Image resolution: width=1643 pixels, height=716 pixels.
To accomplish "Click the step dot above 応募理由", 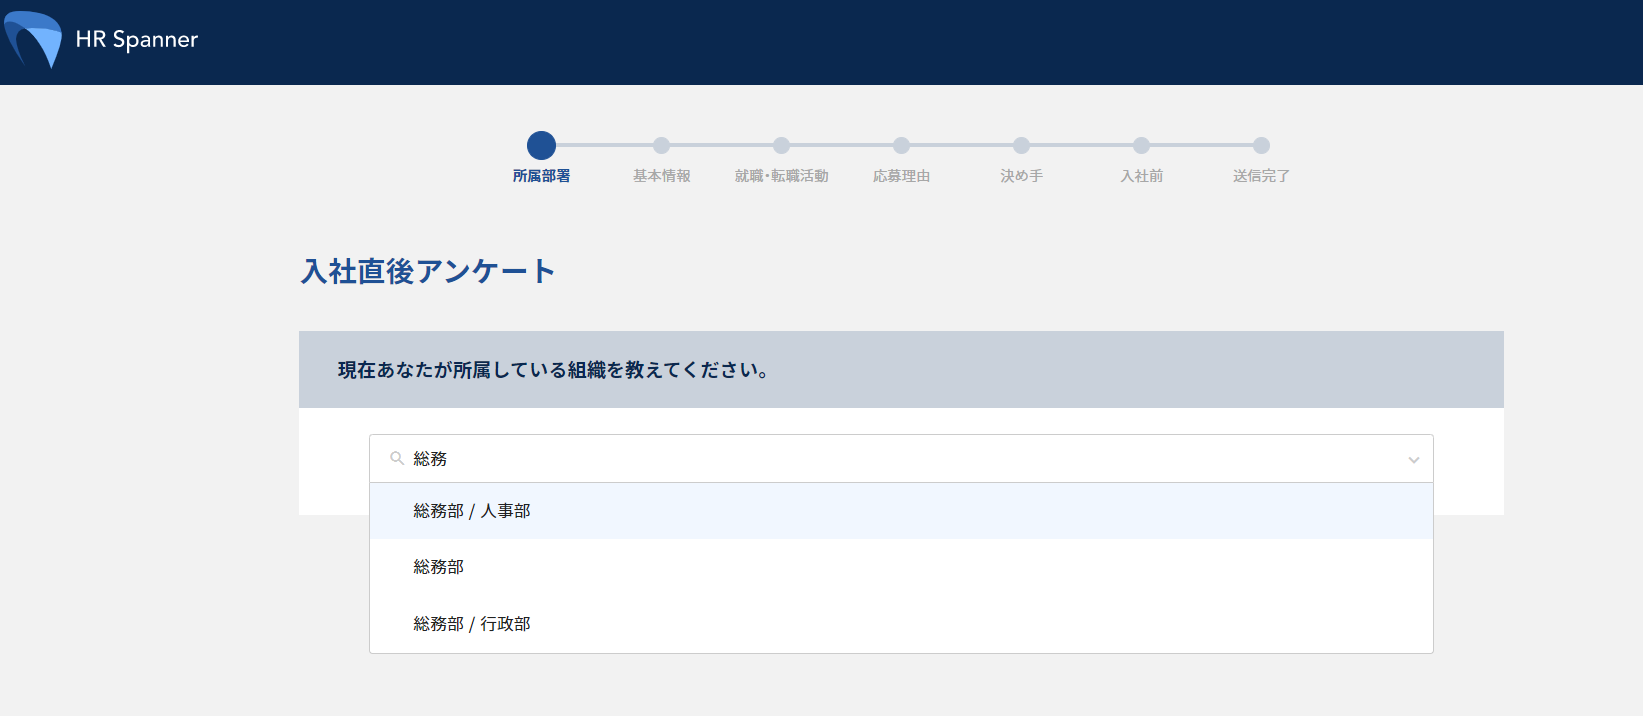I will (901, 146).
